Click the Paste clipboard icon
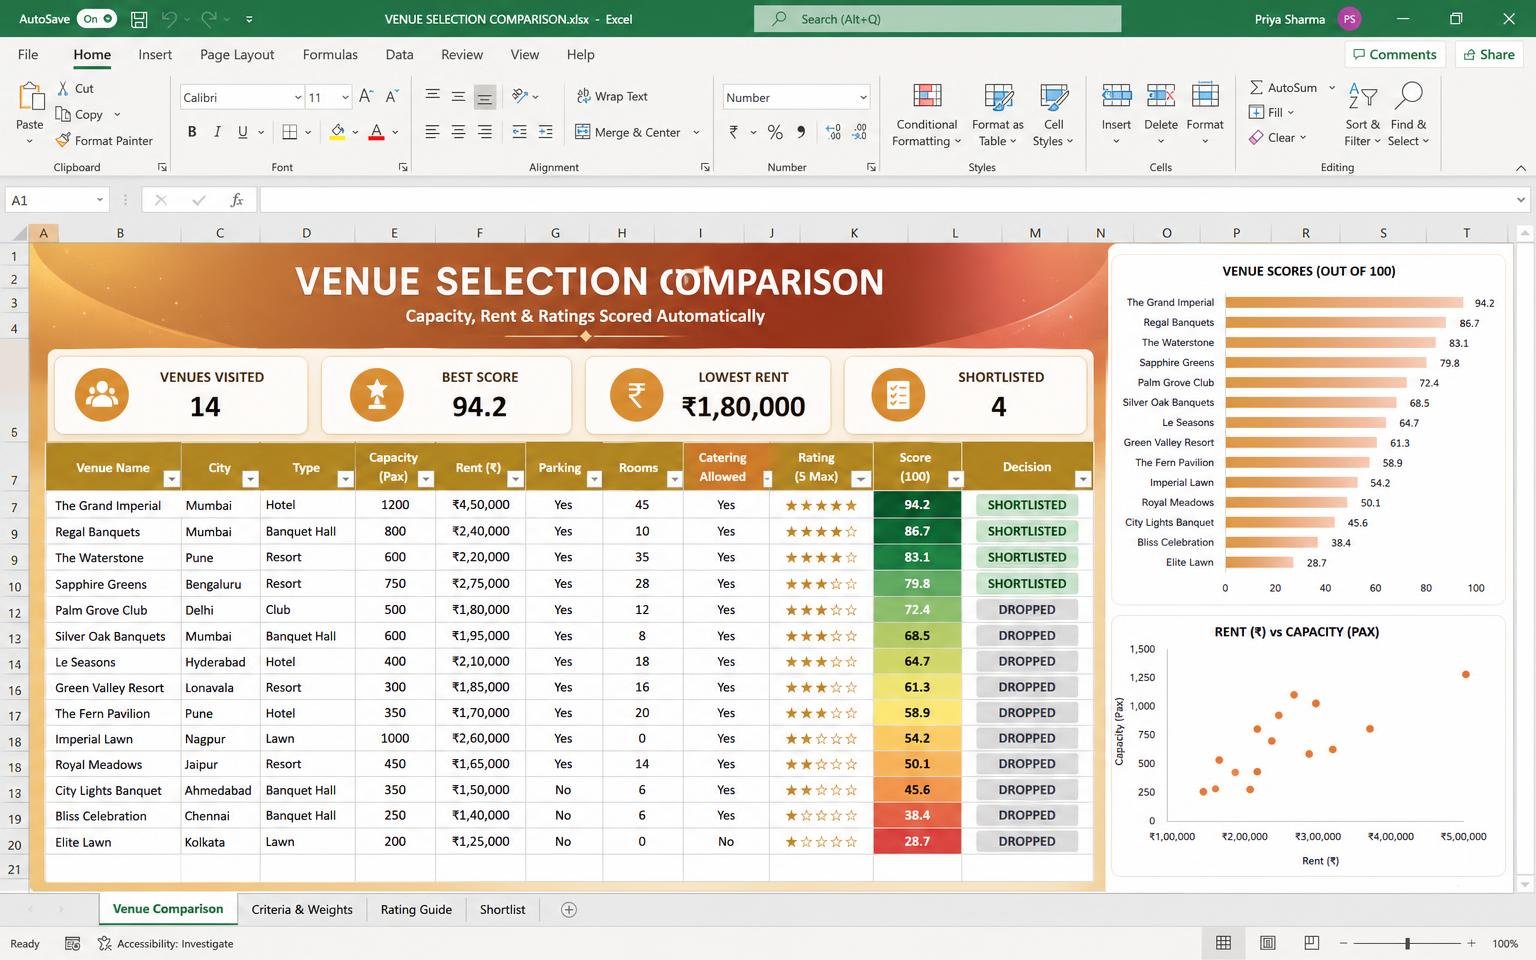Screen dimensions: 1536x960 (30, 97)
